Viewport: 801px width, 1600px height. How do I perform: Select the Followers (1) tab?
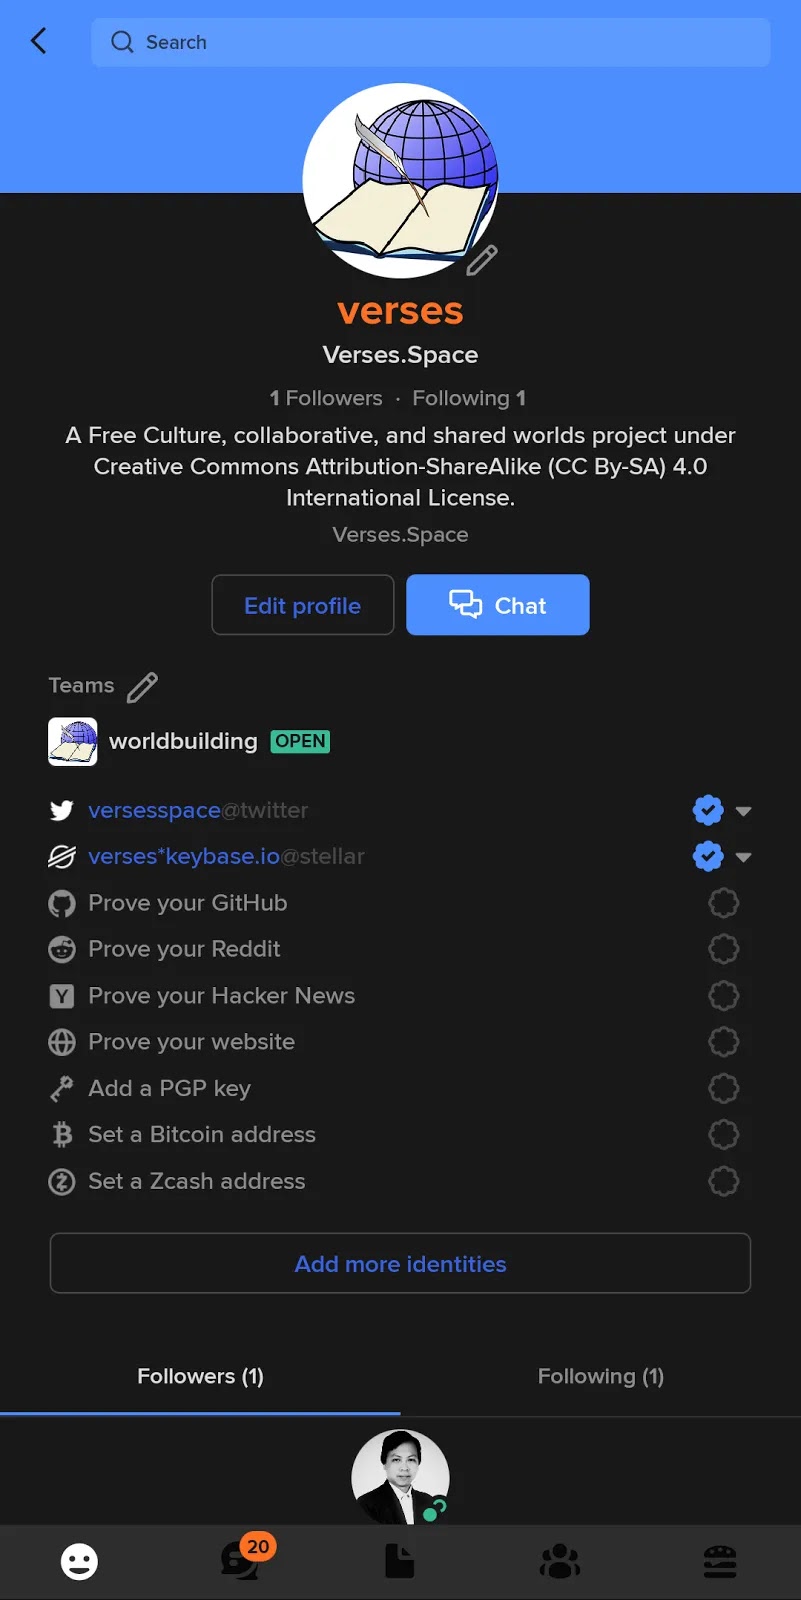[200, 1376]
